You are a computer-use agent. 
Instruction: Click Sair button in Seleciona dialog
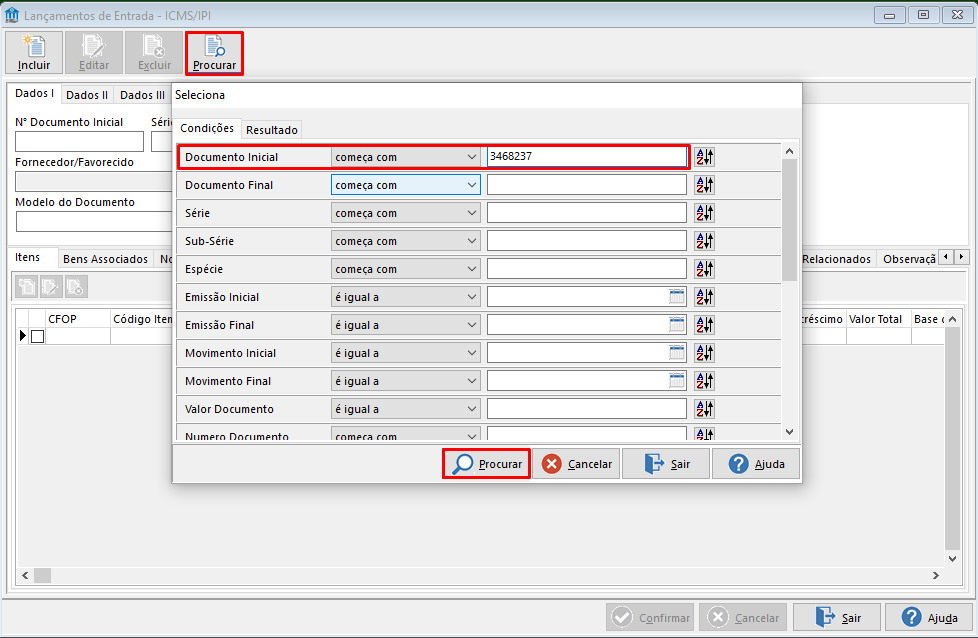click(666, 464)
